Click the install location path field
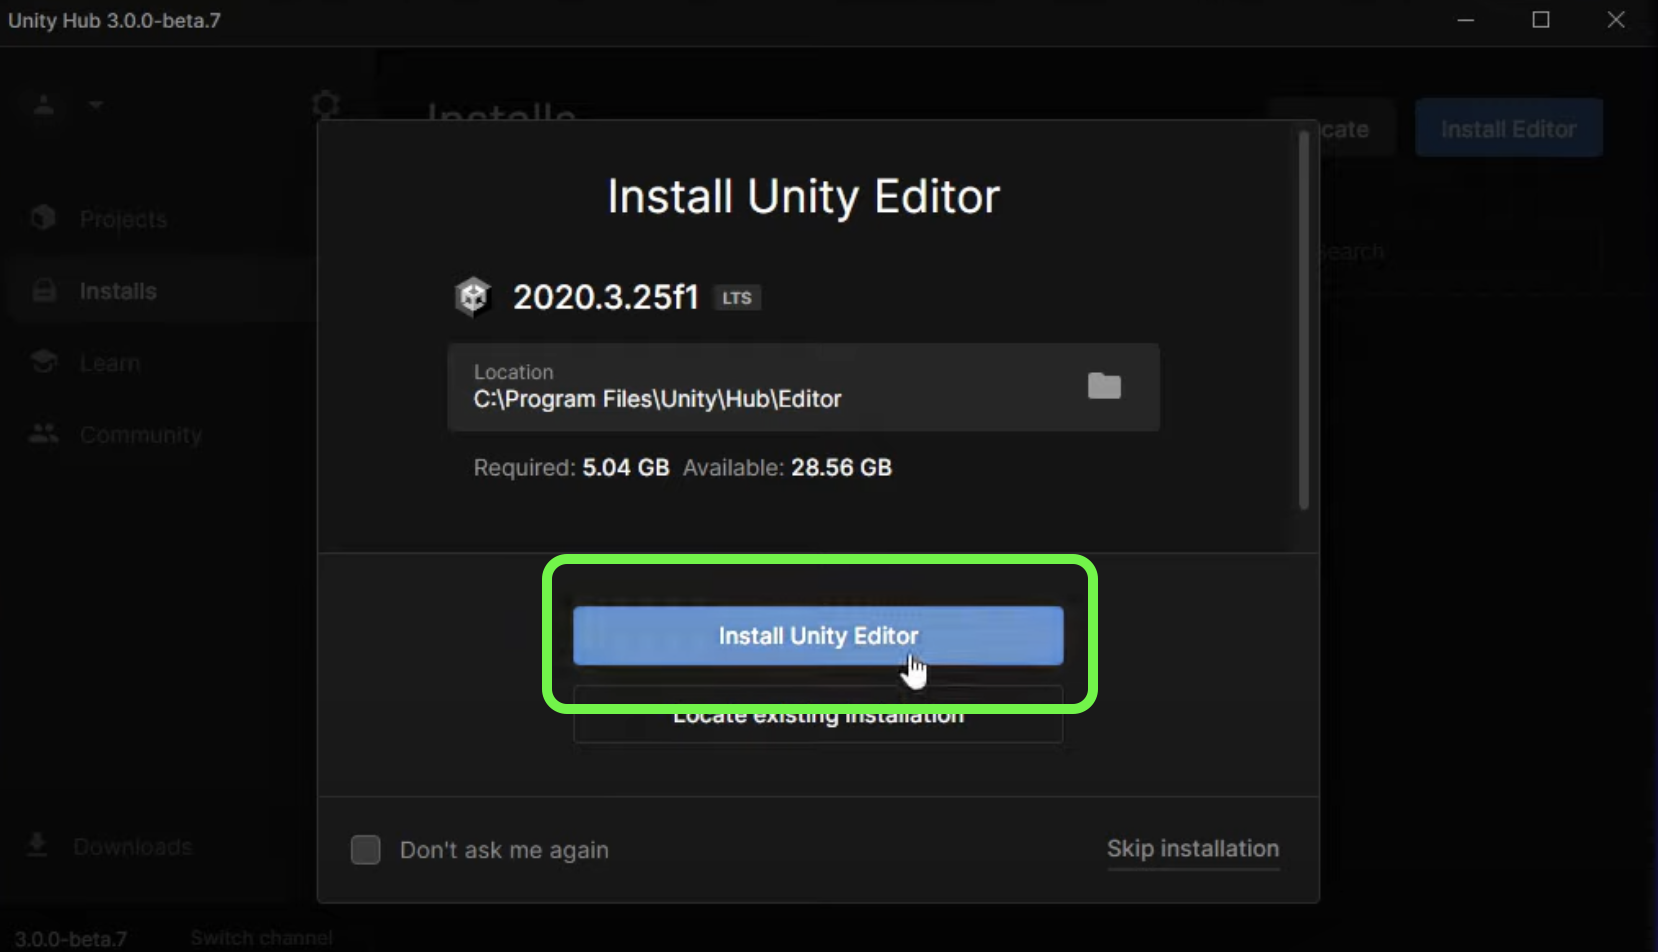Image resolution: width=1658 pixels, height=952 pixels. click(803, 387)
